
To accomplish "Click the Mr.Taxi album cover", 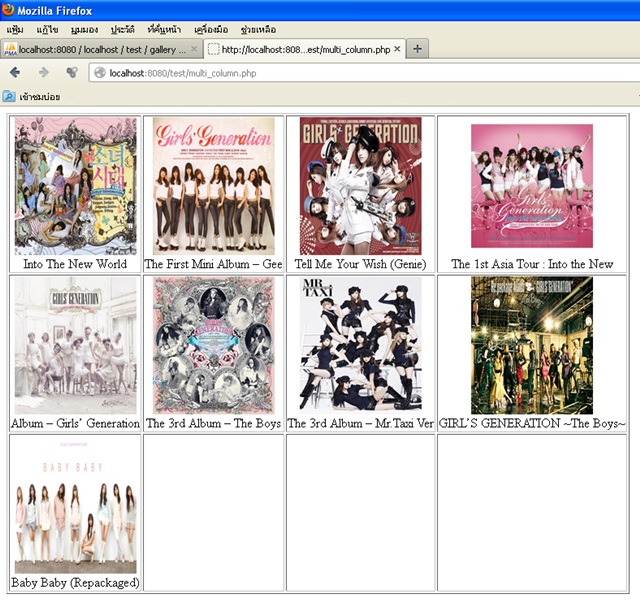I will pos(360,345).
